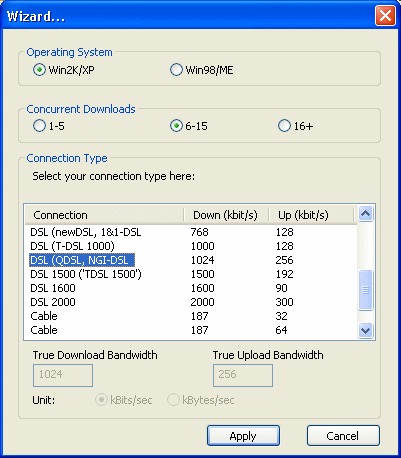Click the True Download Bandwidth field
Screen dimensions: 401x458
click(x=63, y=375)
